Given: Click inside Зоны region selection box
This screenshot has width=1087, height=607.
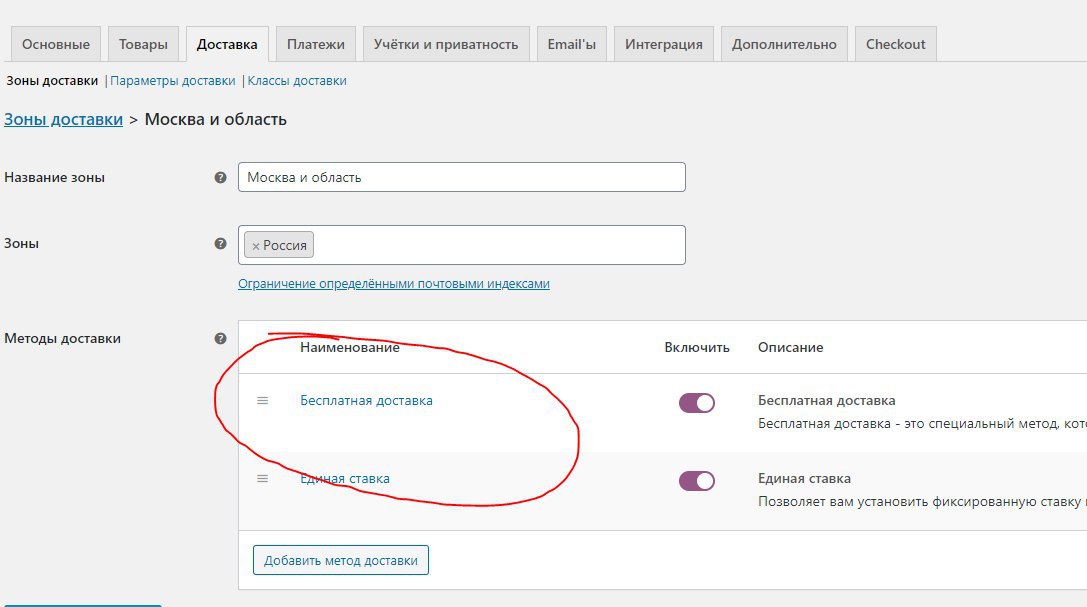Looking at the screenshot, I should click(x=500, y=245).
